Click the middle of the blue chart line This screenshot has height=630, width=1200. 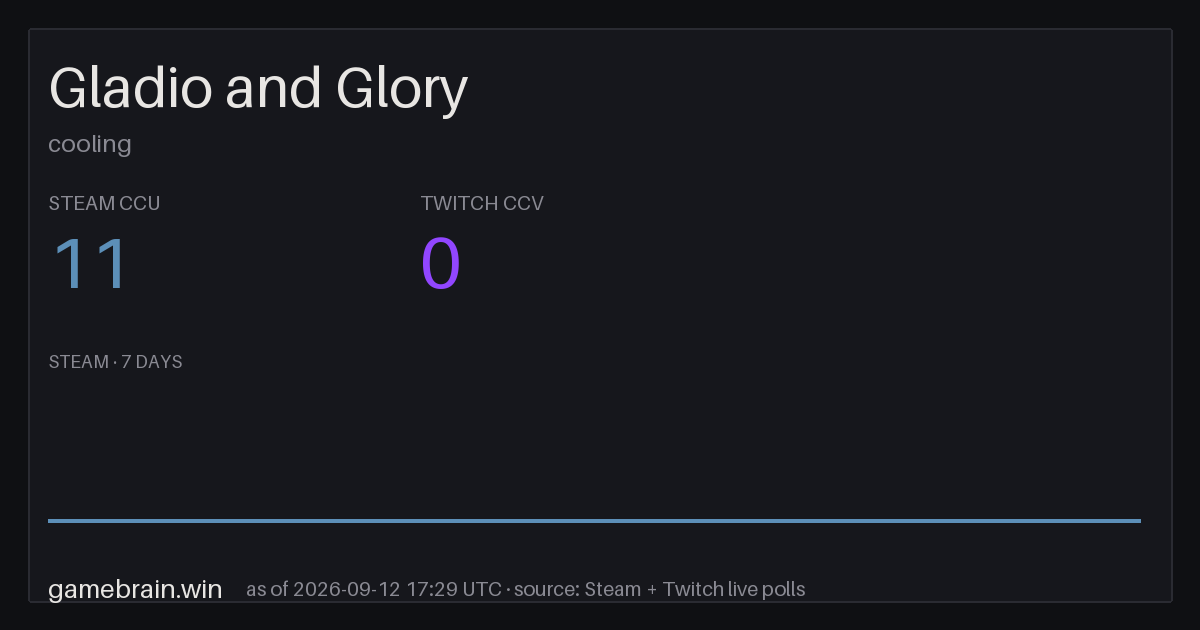[x=594, y=520]
